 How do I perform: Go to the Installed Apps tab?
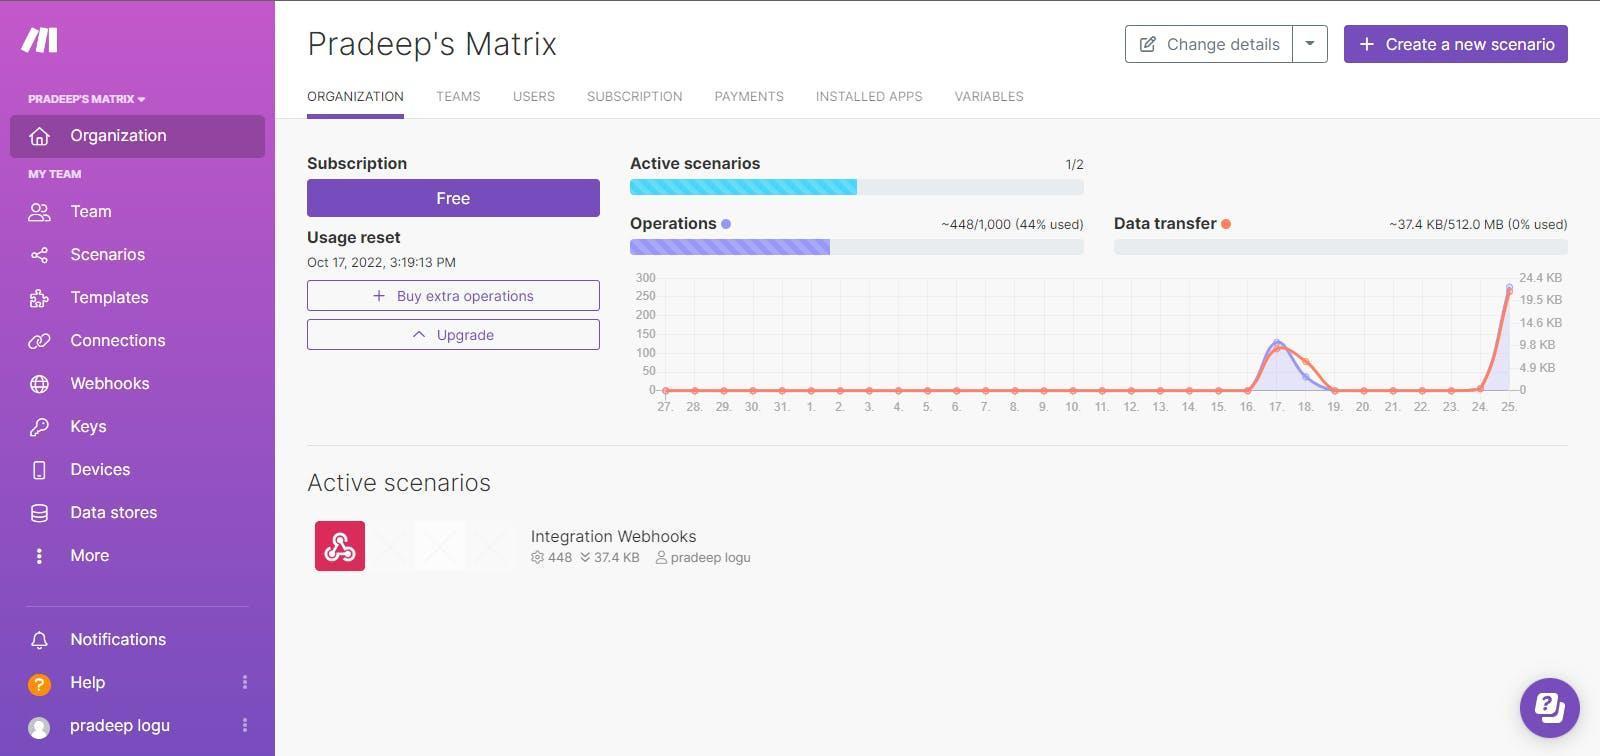click(x=869, y=97)
